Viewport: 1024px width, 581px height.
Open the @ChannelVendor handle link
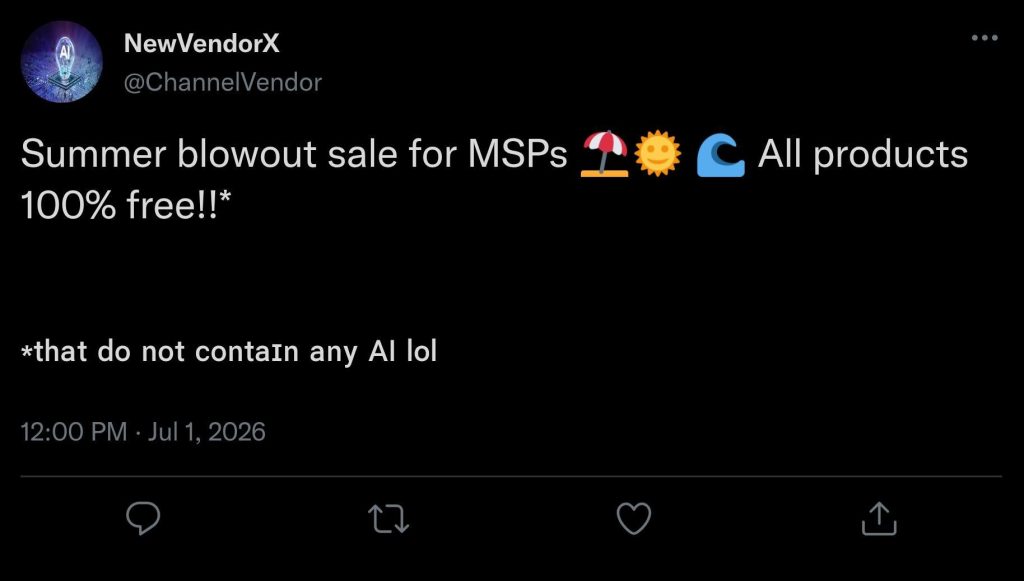tap(223, 82)
